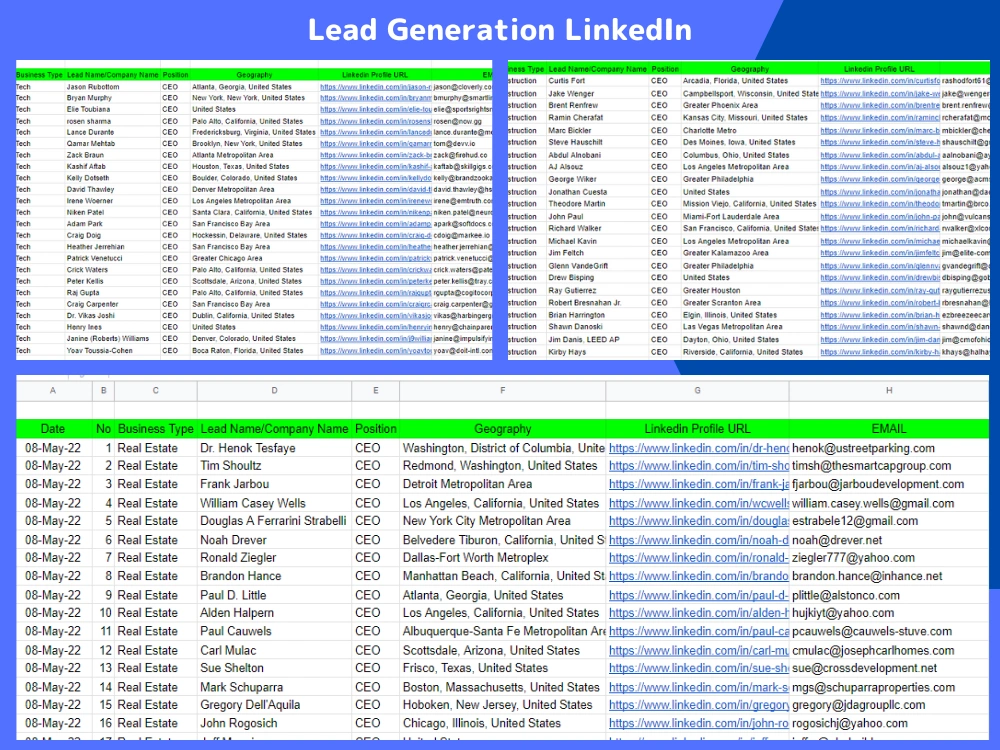
Task: Follow Frank Jarbou's LinkedIn profile link
Action: [698, 484]
